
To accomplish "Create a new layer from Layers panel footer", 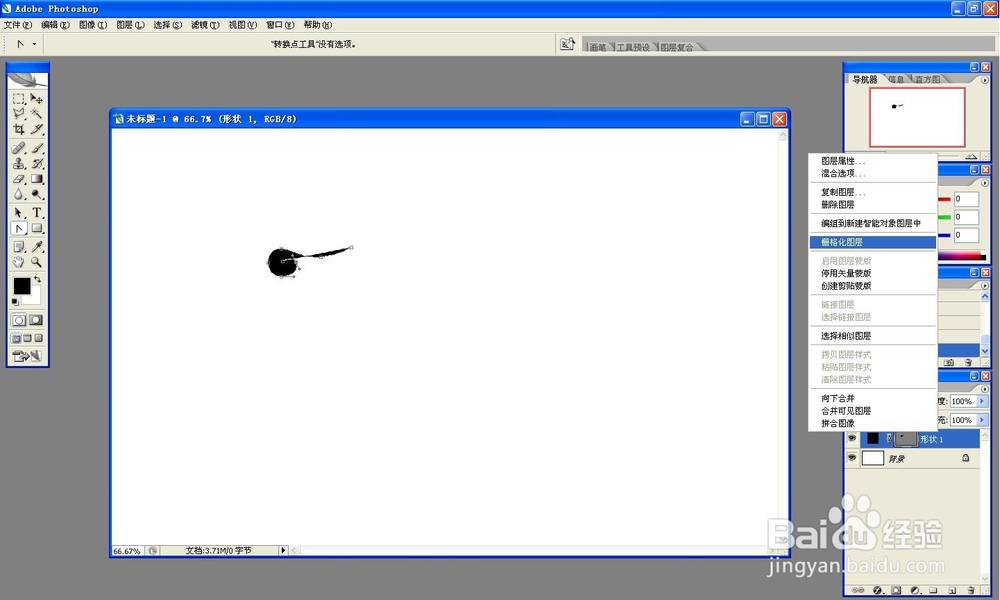I will pos(952,590).
